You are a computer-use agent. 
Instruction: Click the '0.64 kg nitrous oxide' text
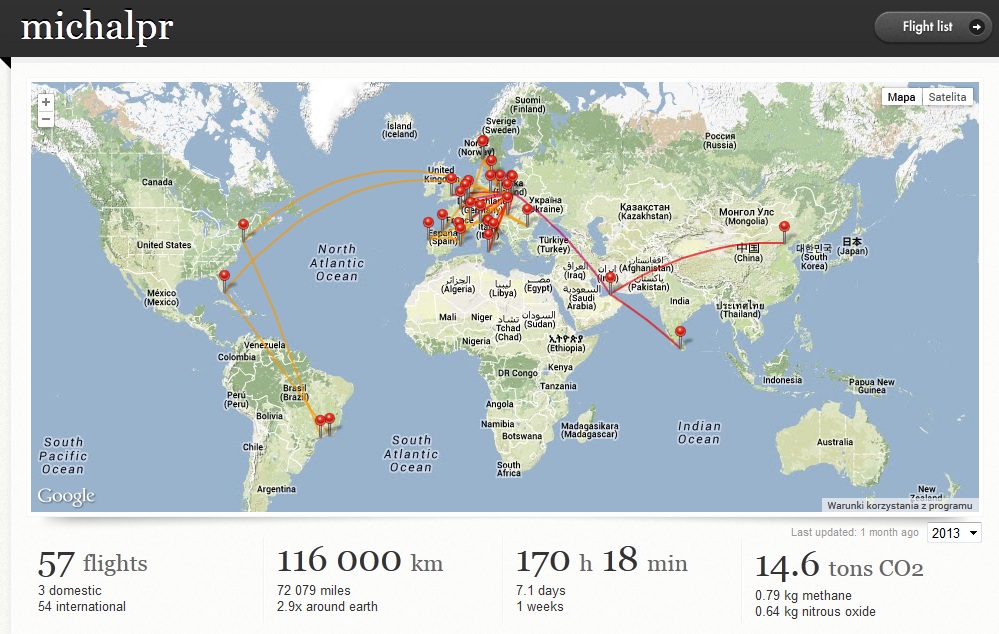coord(815,612)
